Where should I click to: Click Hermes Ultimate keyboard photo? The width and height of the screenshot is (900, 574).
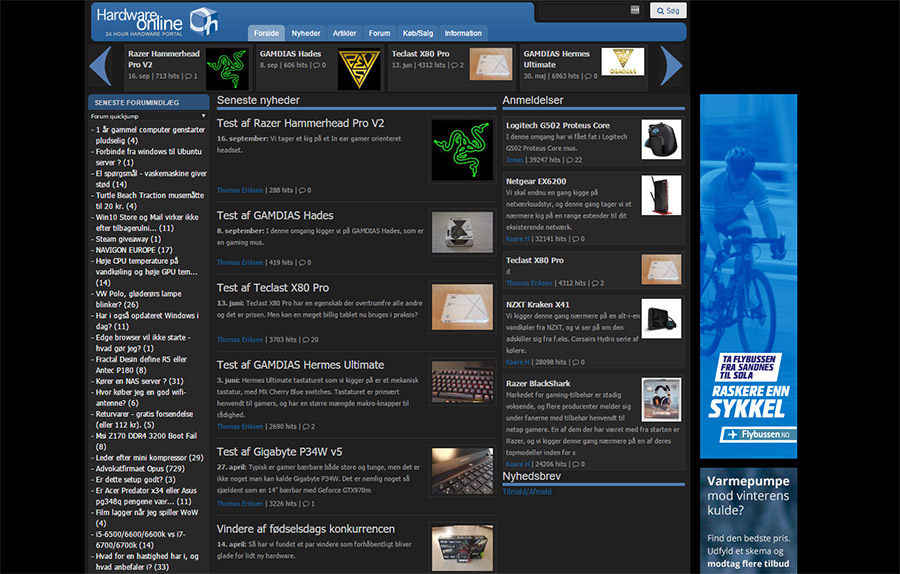pos(462,382)
